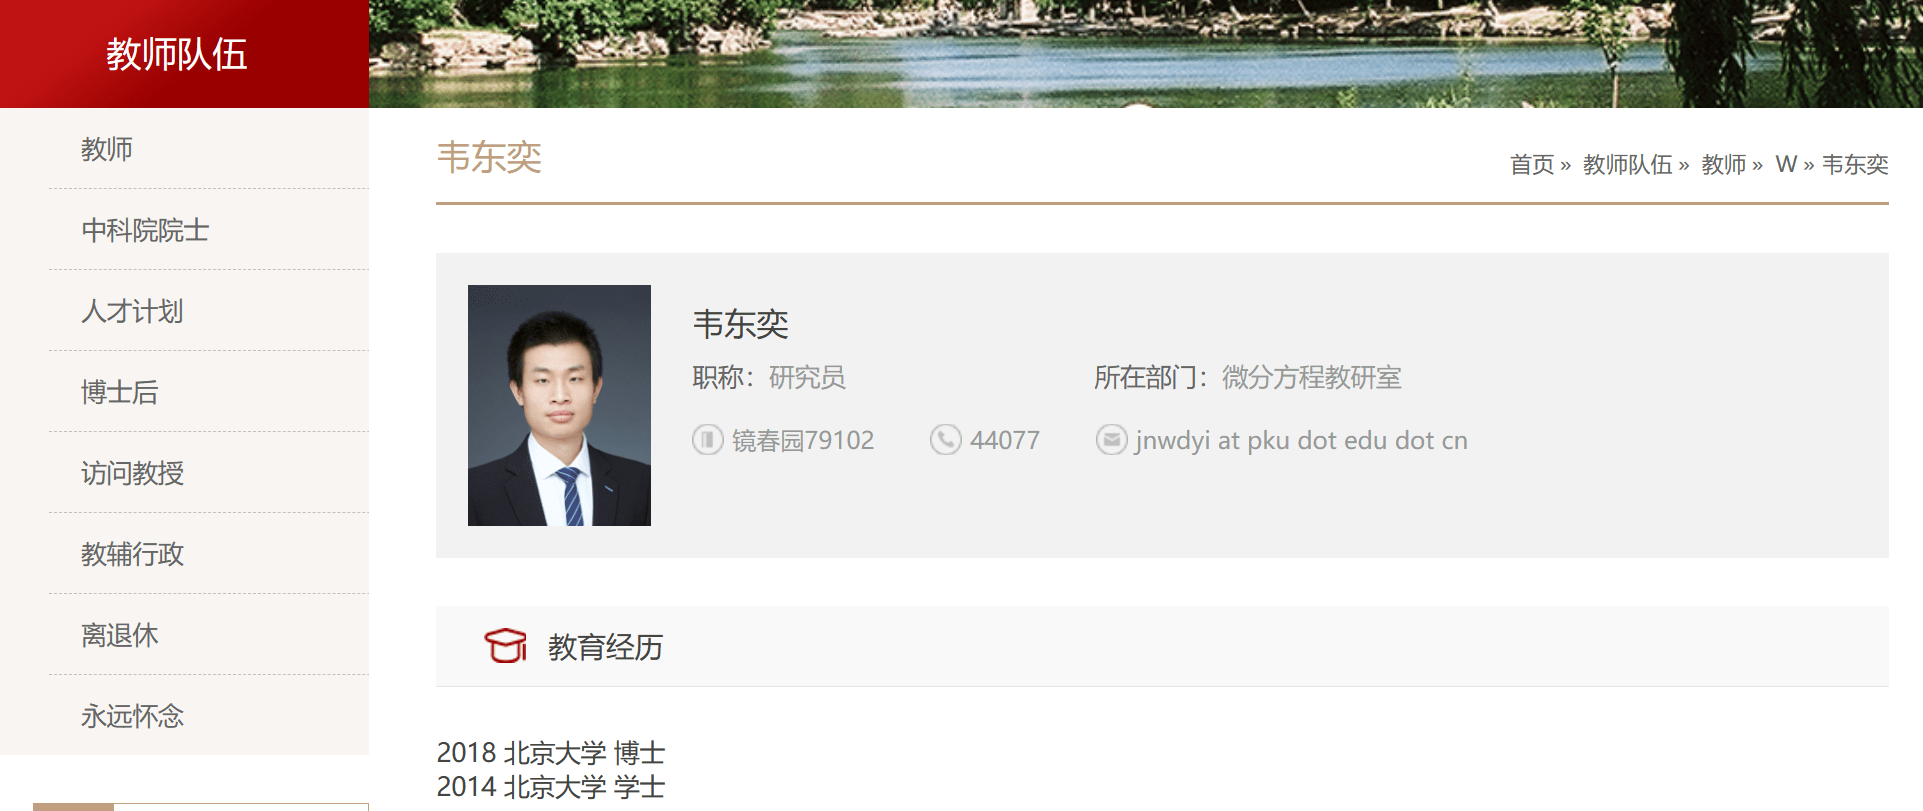Image resolution: width=1923 pixels, height=811 pixels.
Task: Click the name 韦东奕 in the profile card
Action: (x=741, y=324)
